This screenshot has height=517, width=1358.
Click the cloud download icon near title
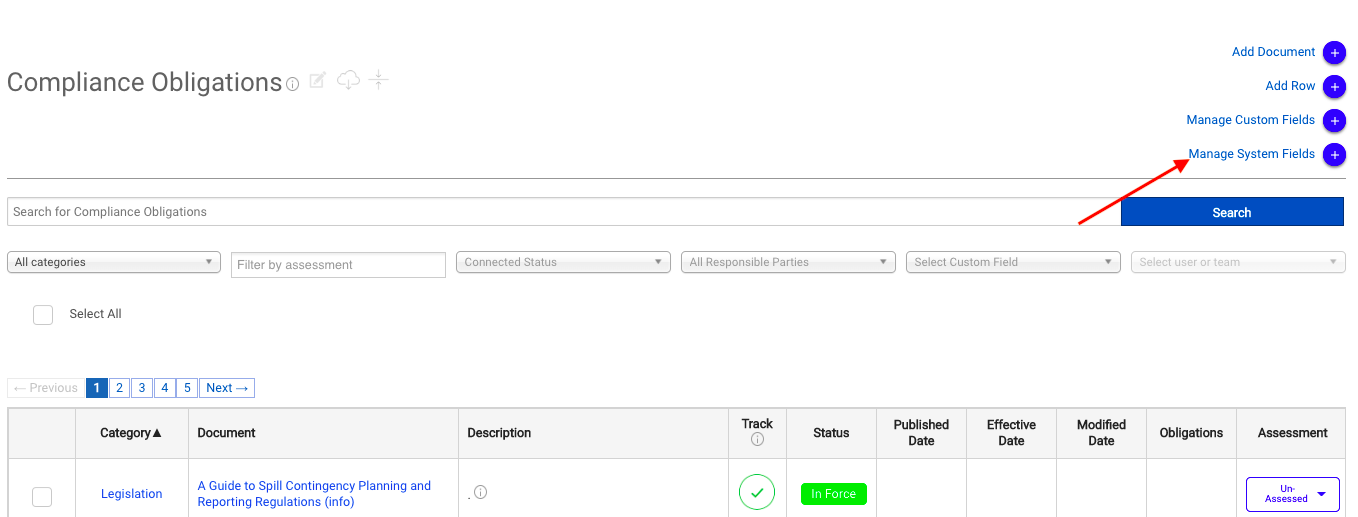[348, 80]
